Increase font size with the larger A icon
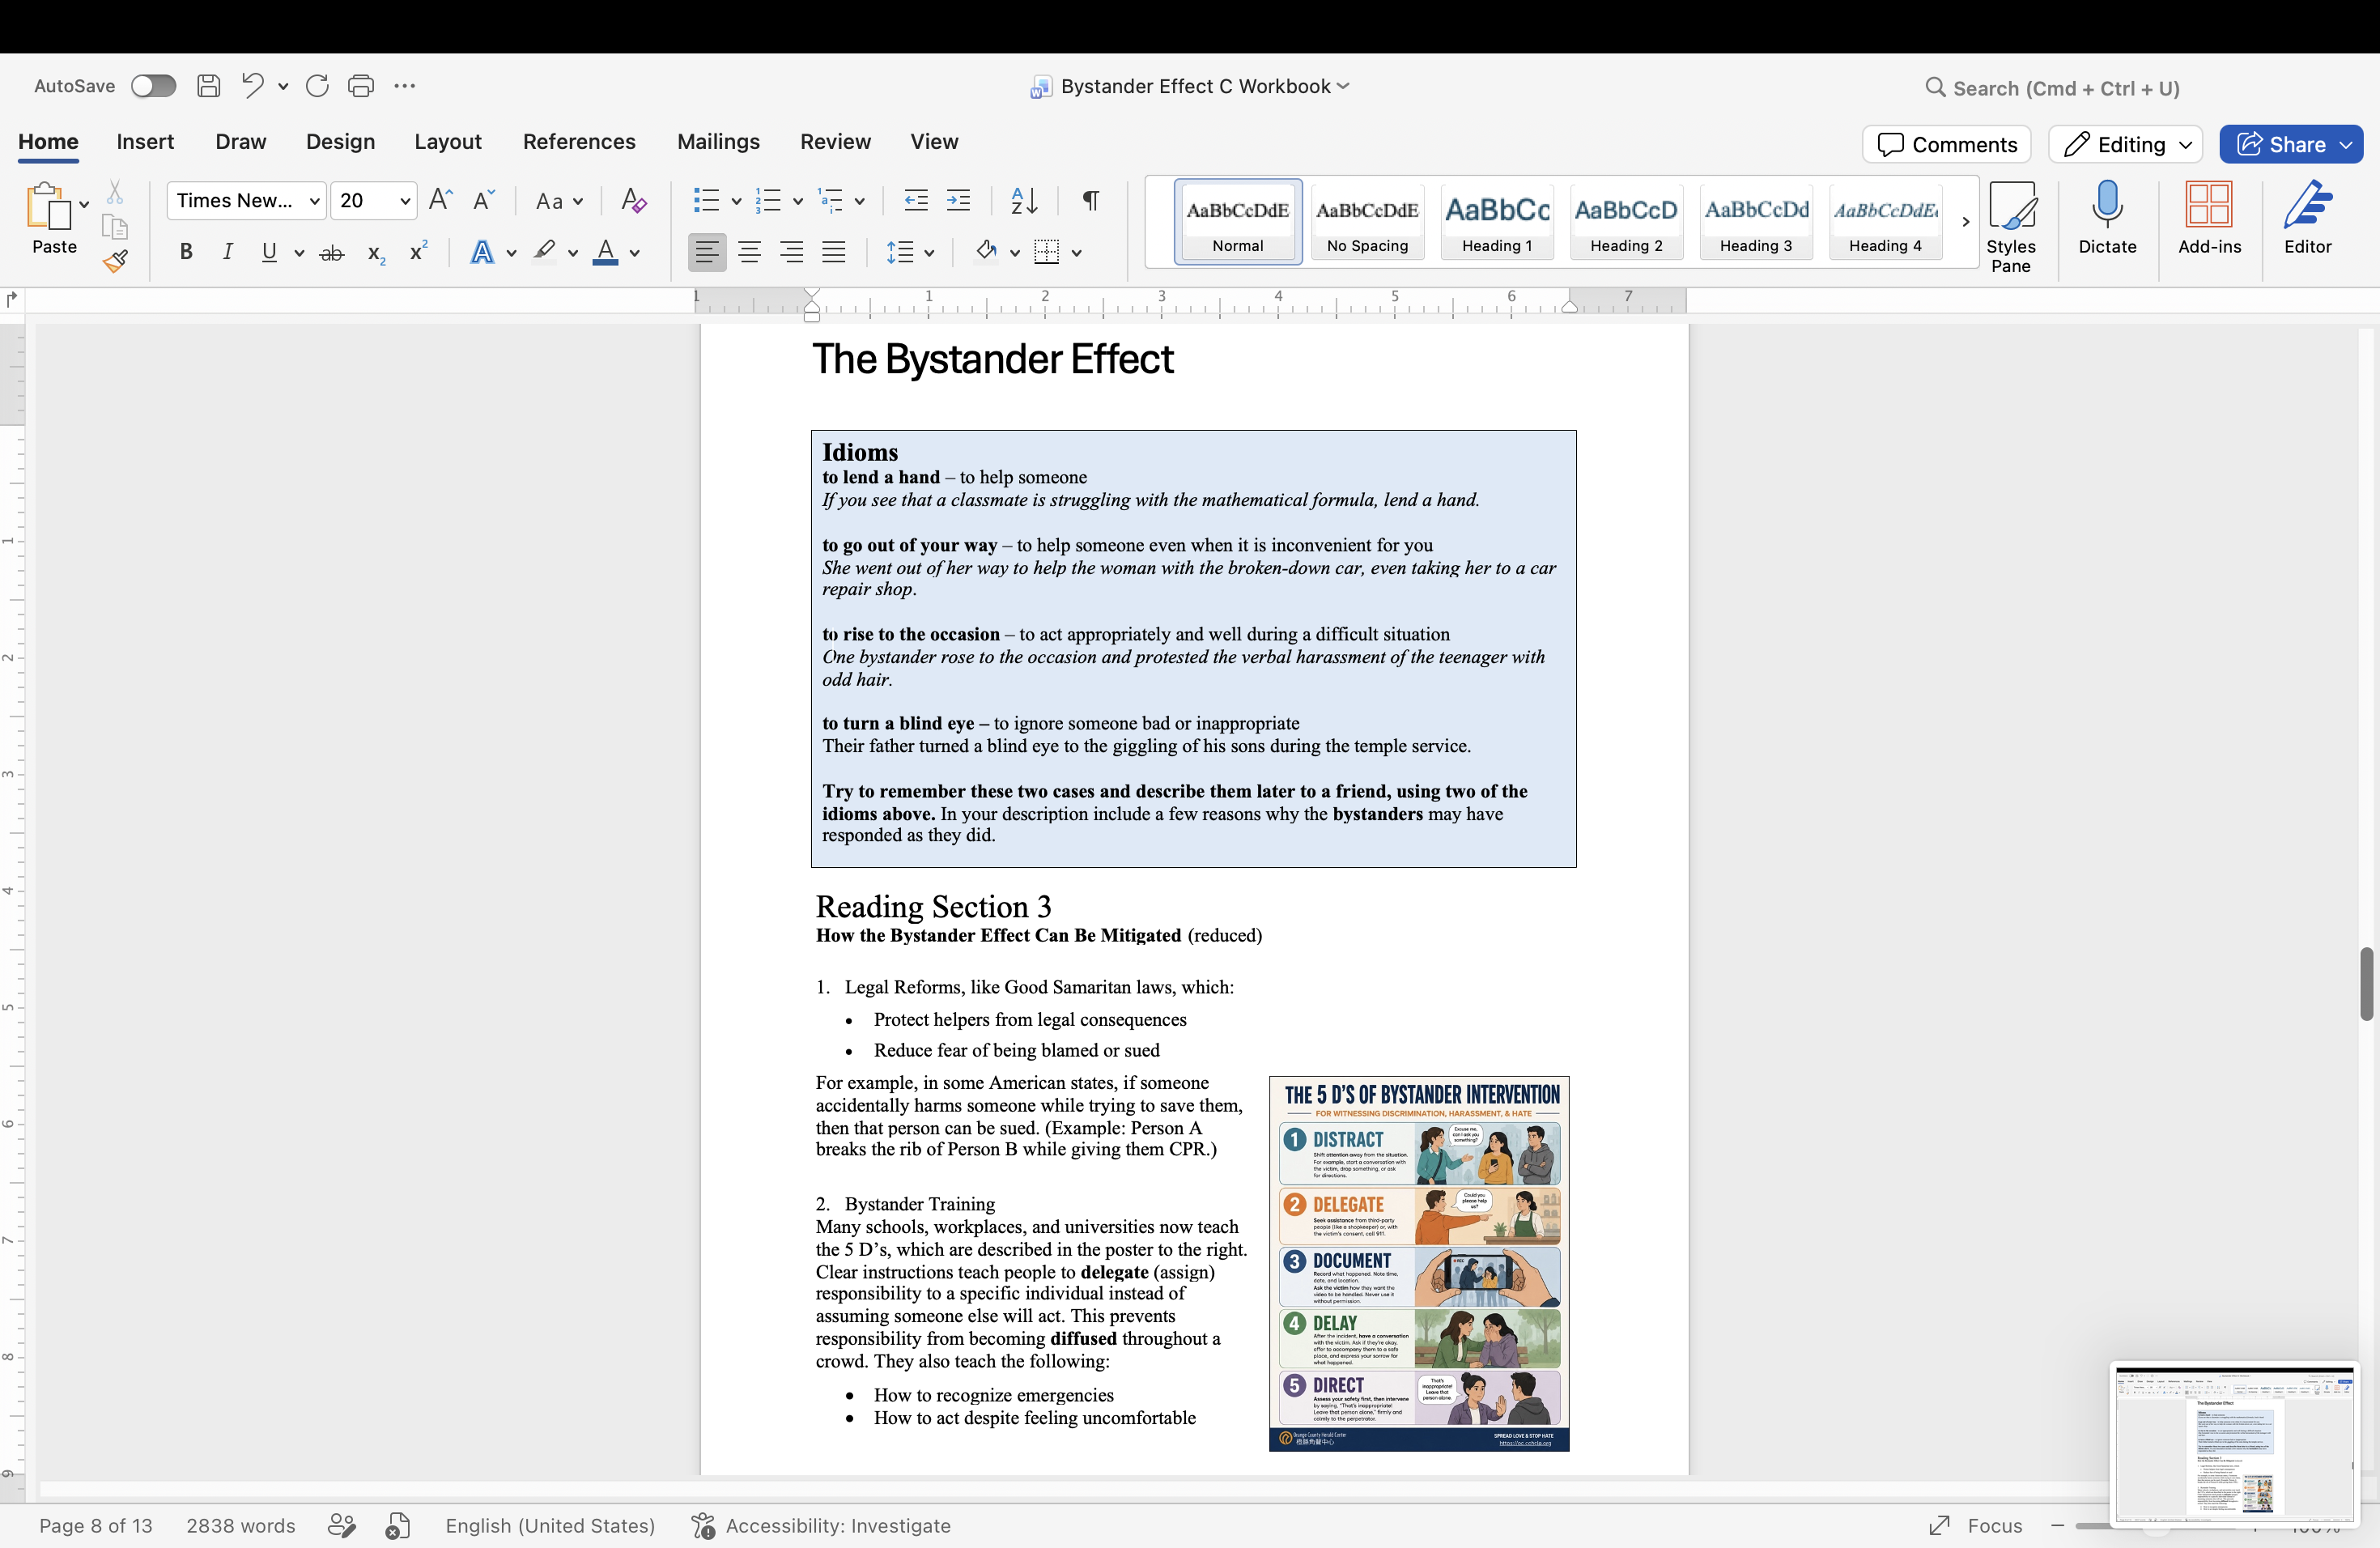The height and width of the screenshot is (1548, 2380). (x=440, y=200)
